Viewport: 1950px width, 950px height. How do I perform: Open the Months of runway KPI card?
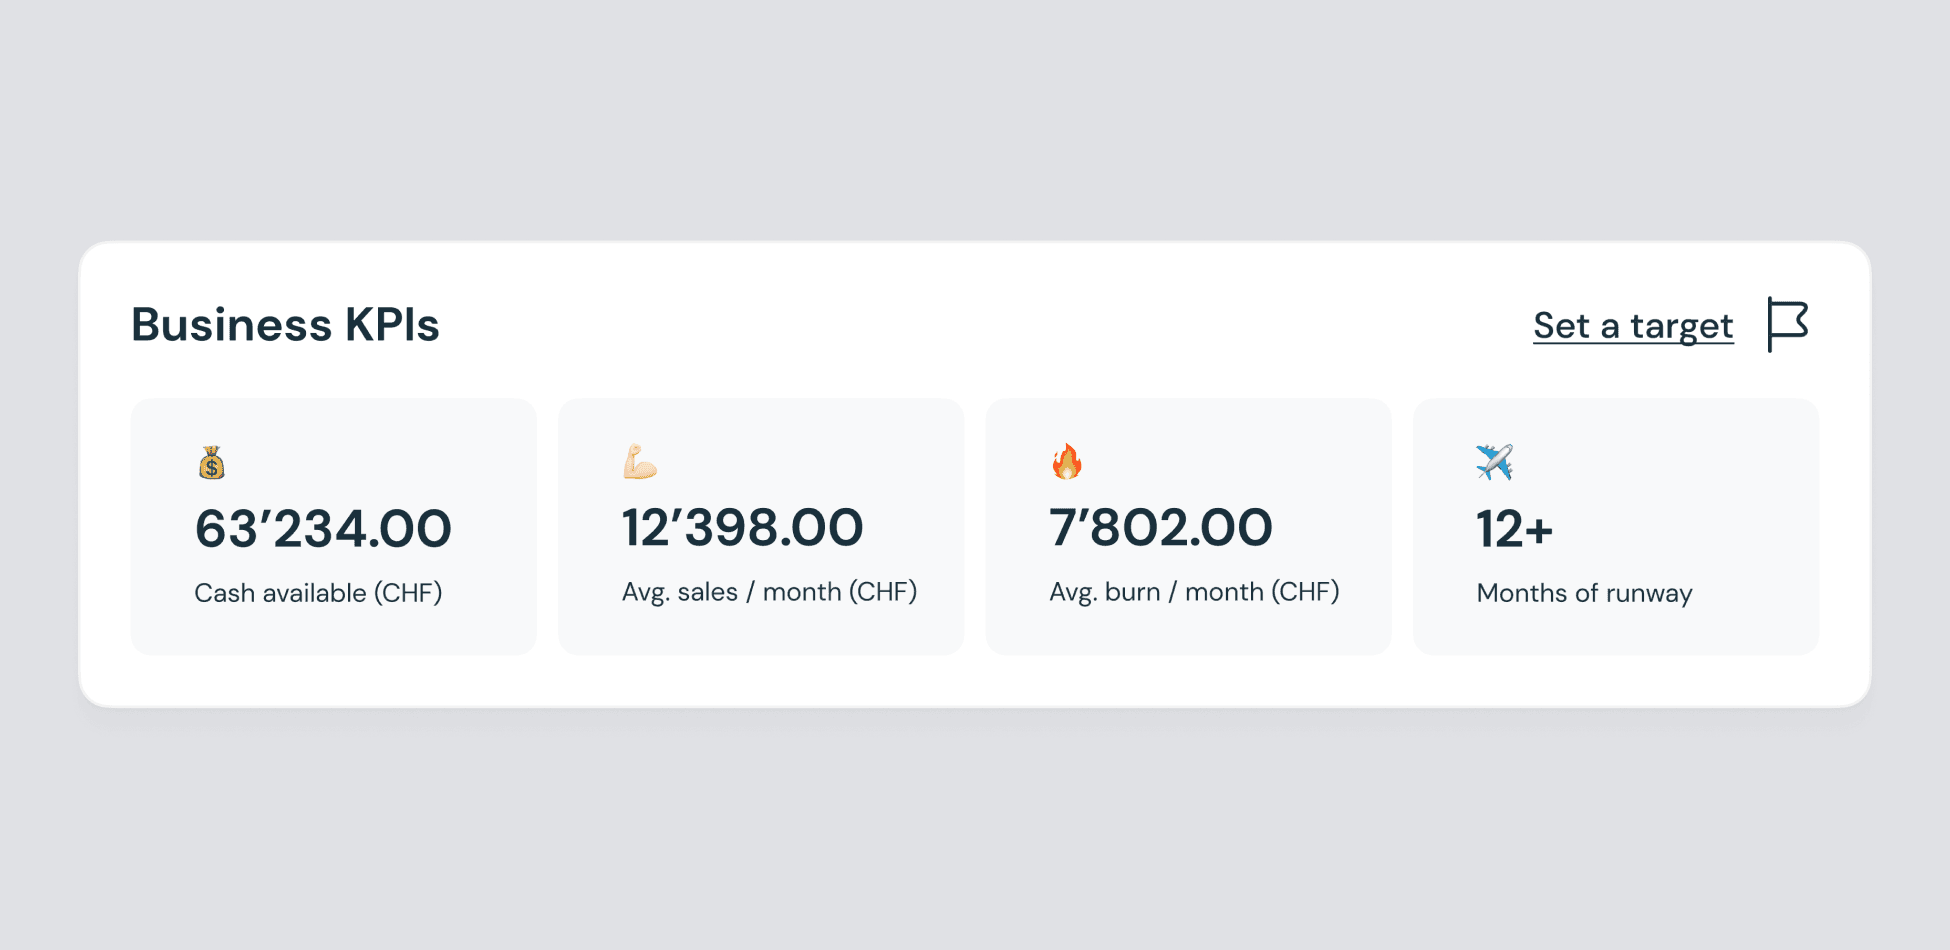[x=1616, y=527]
